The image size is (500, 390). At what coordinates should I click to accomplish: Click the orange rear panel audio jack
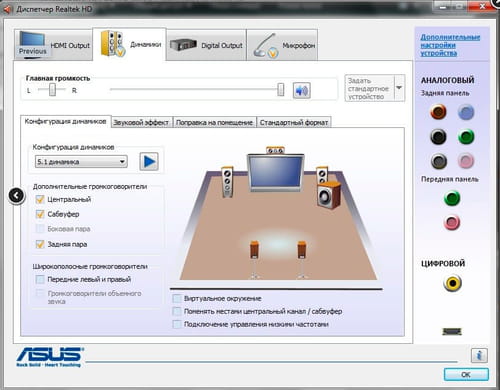(438, 112)
